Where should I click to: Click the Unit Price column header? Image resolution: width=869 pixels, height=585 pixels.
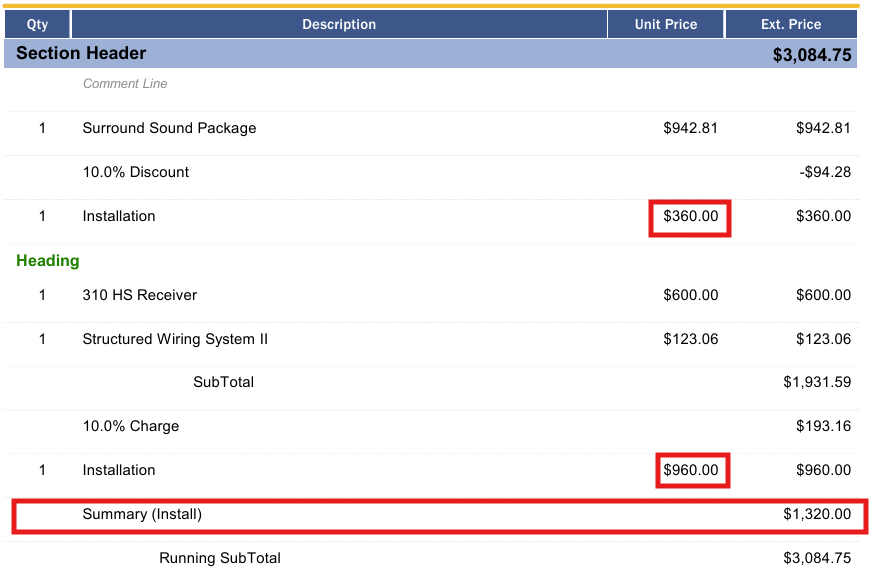tap(666, 24)
